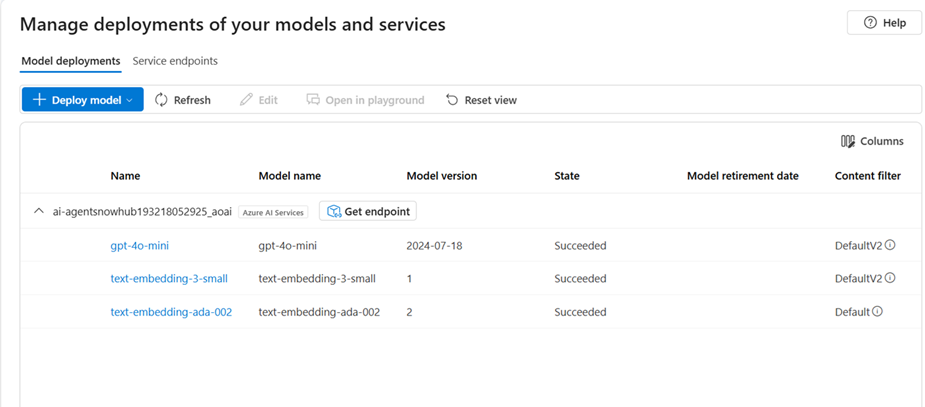Image resolution: width=925 pixels, height=407 pixels.
Task: Click the Content filter column header
Action: click(867, 176)
